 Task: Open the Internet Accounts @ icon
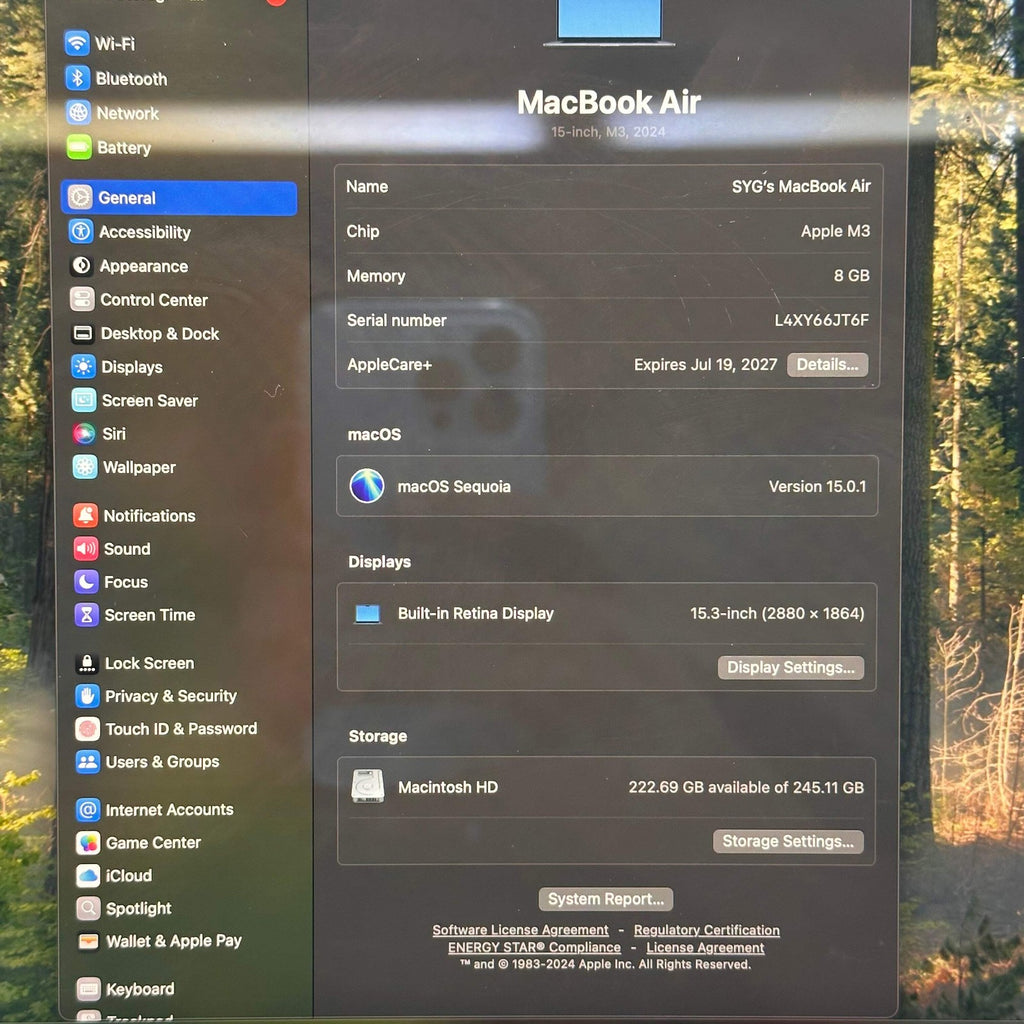point(88,810)
